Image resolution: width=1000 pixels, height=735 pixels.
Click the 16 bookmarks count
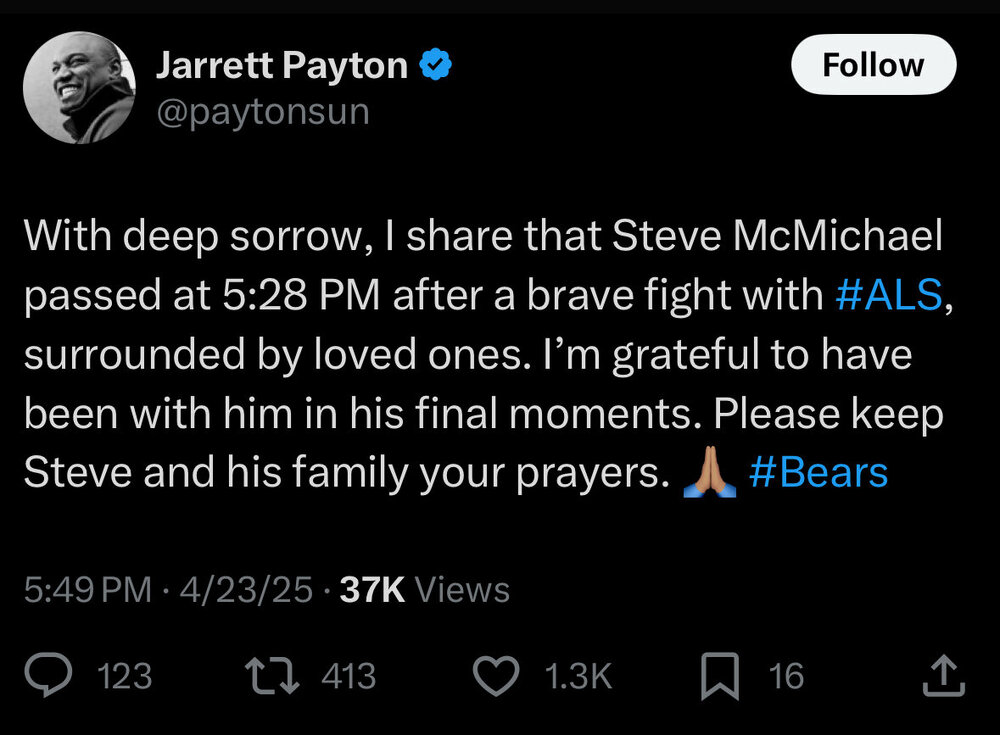point(786,677)
